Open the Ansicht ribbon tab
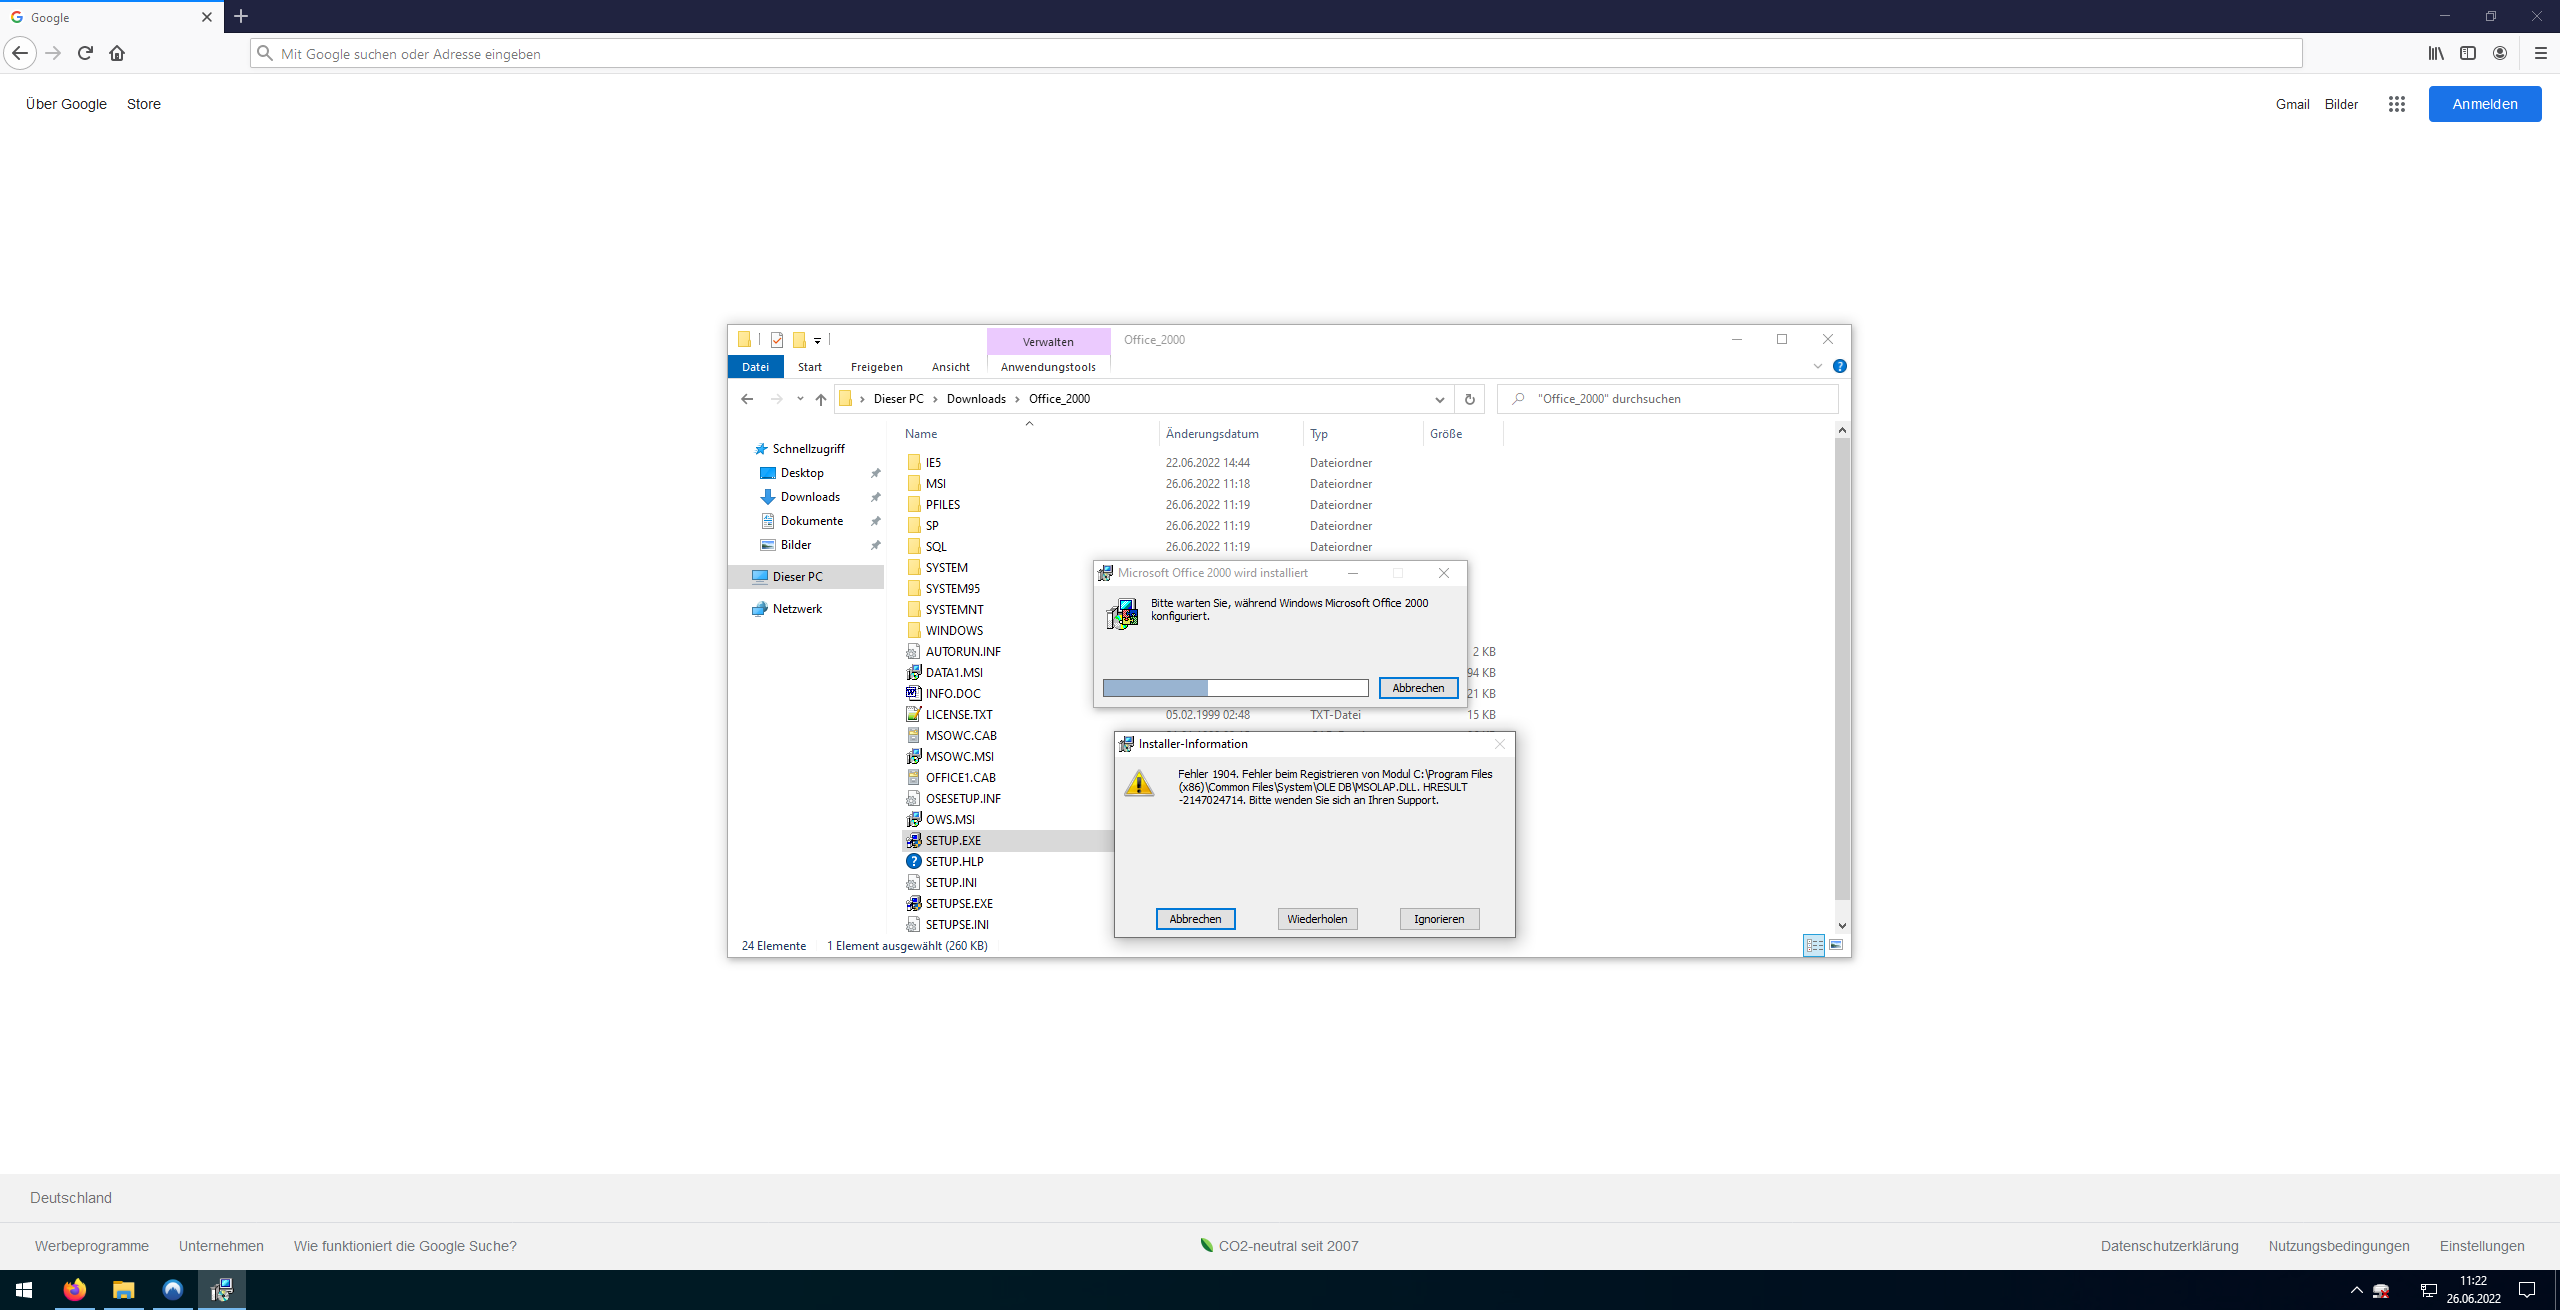This screenshot has width=2560, height=1310. 950,367
